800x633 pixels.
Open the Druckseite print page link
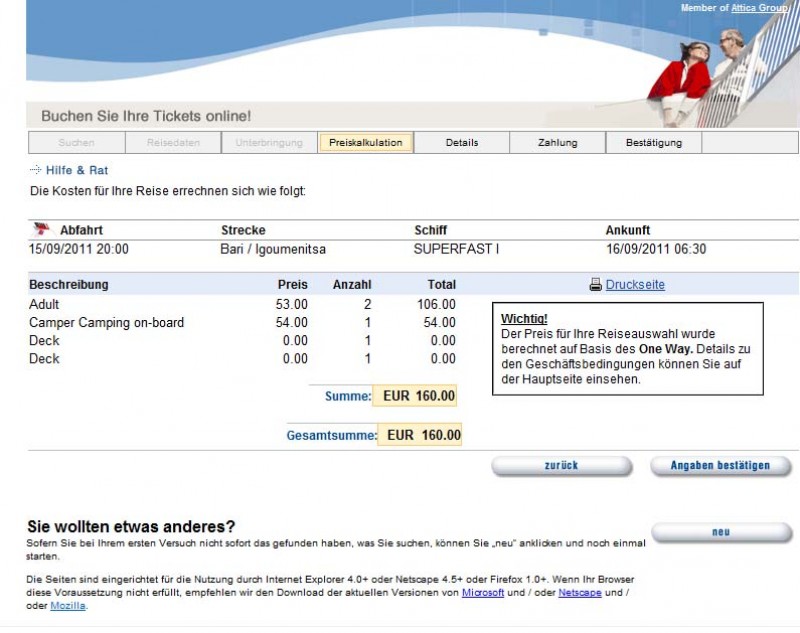tap(635, 285)
